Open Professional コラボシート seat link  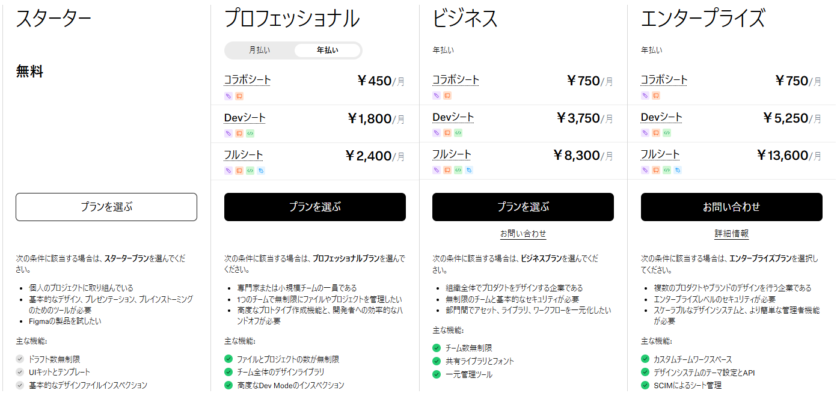tap(247, 80)
